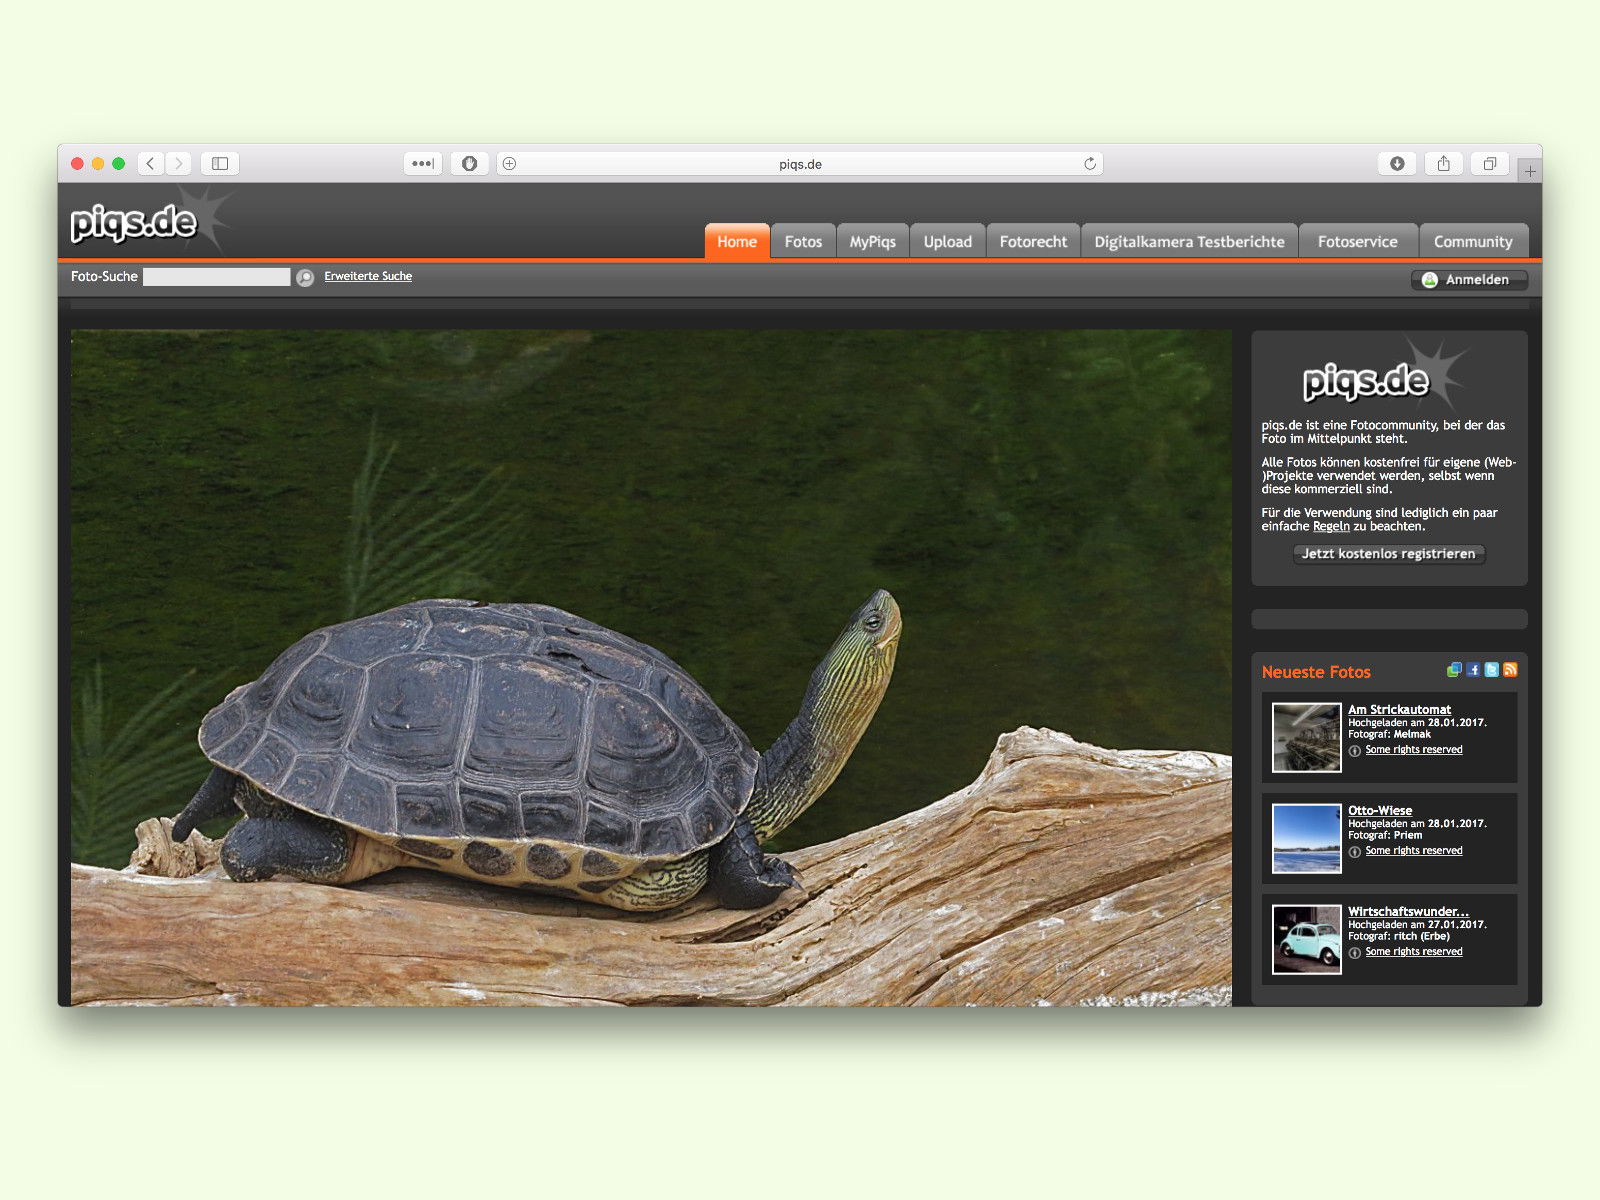The image size is (1600, 1200).
Task: Follow the Regeln link
Action: coord(1331,526)
